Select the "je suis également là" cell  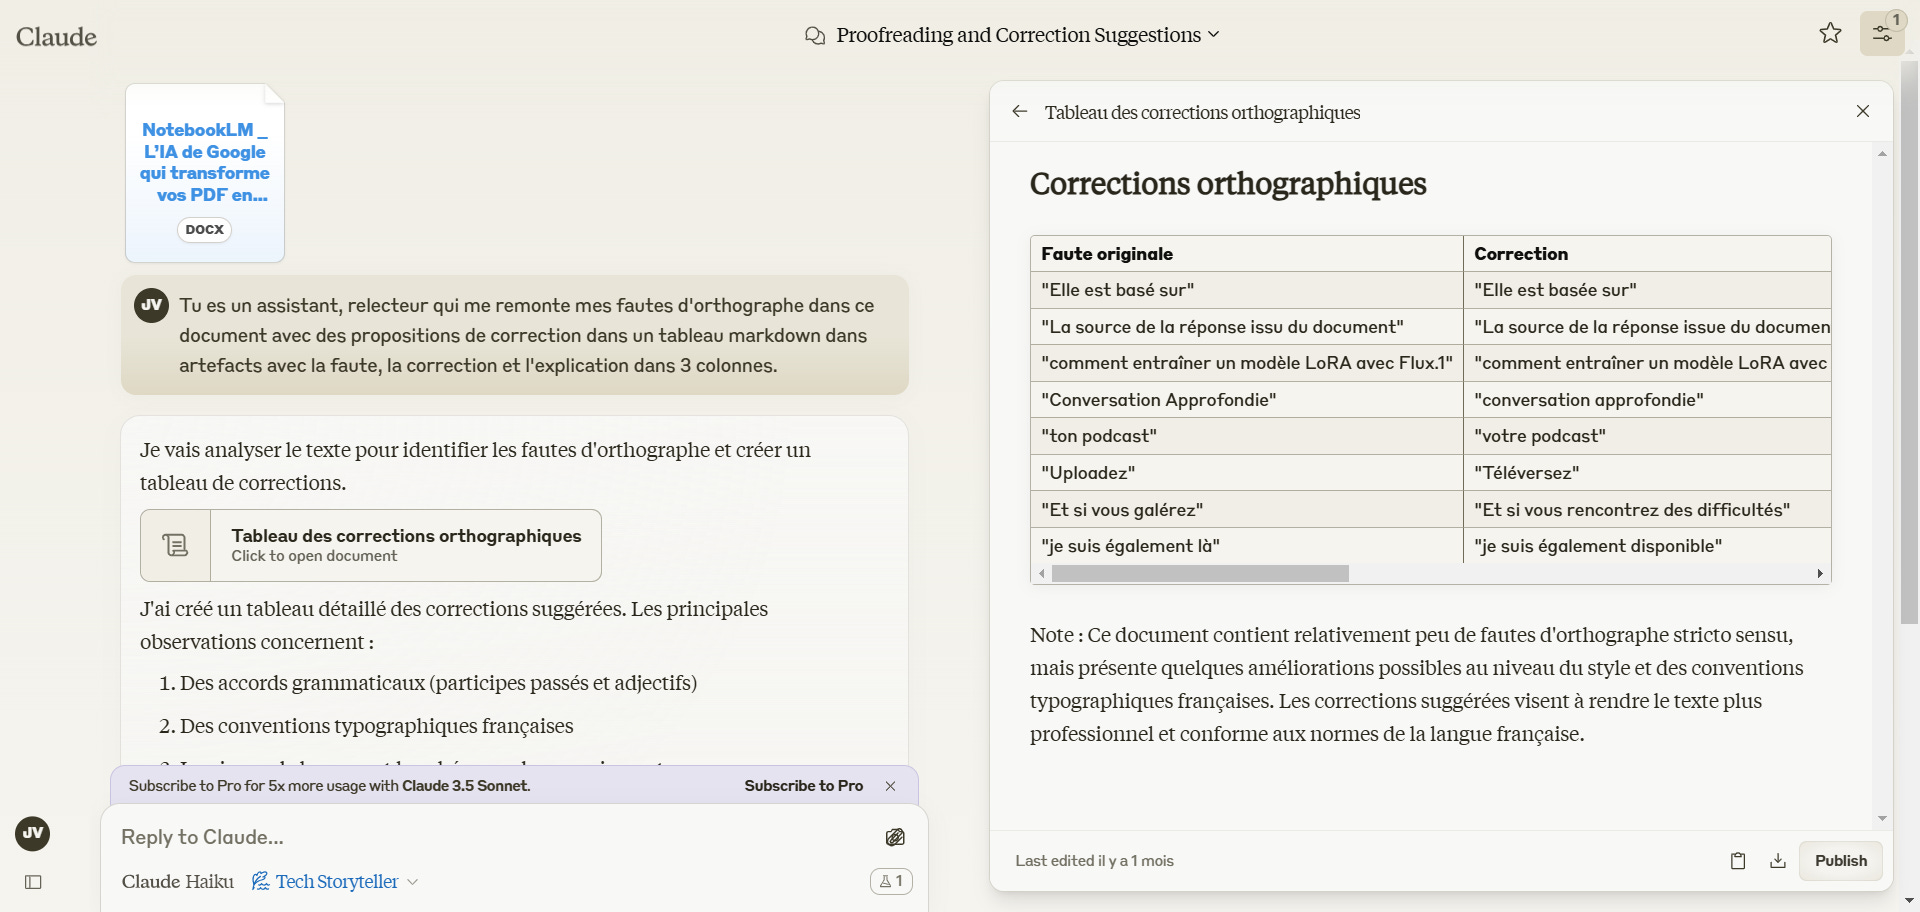[x=1247, y=546]
